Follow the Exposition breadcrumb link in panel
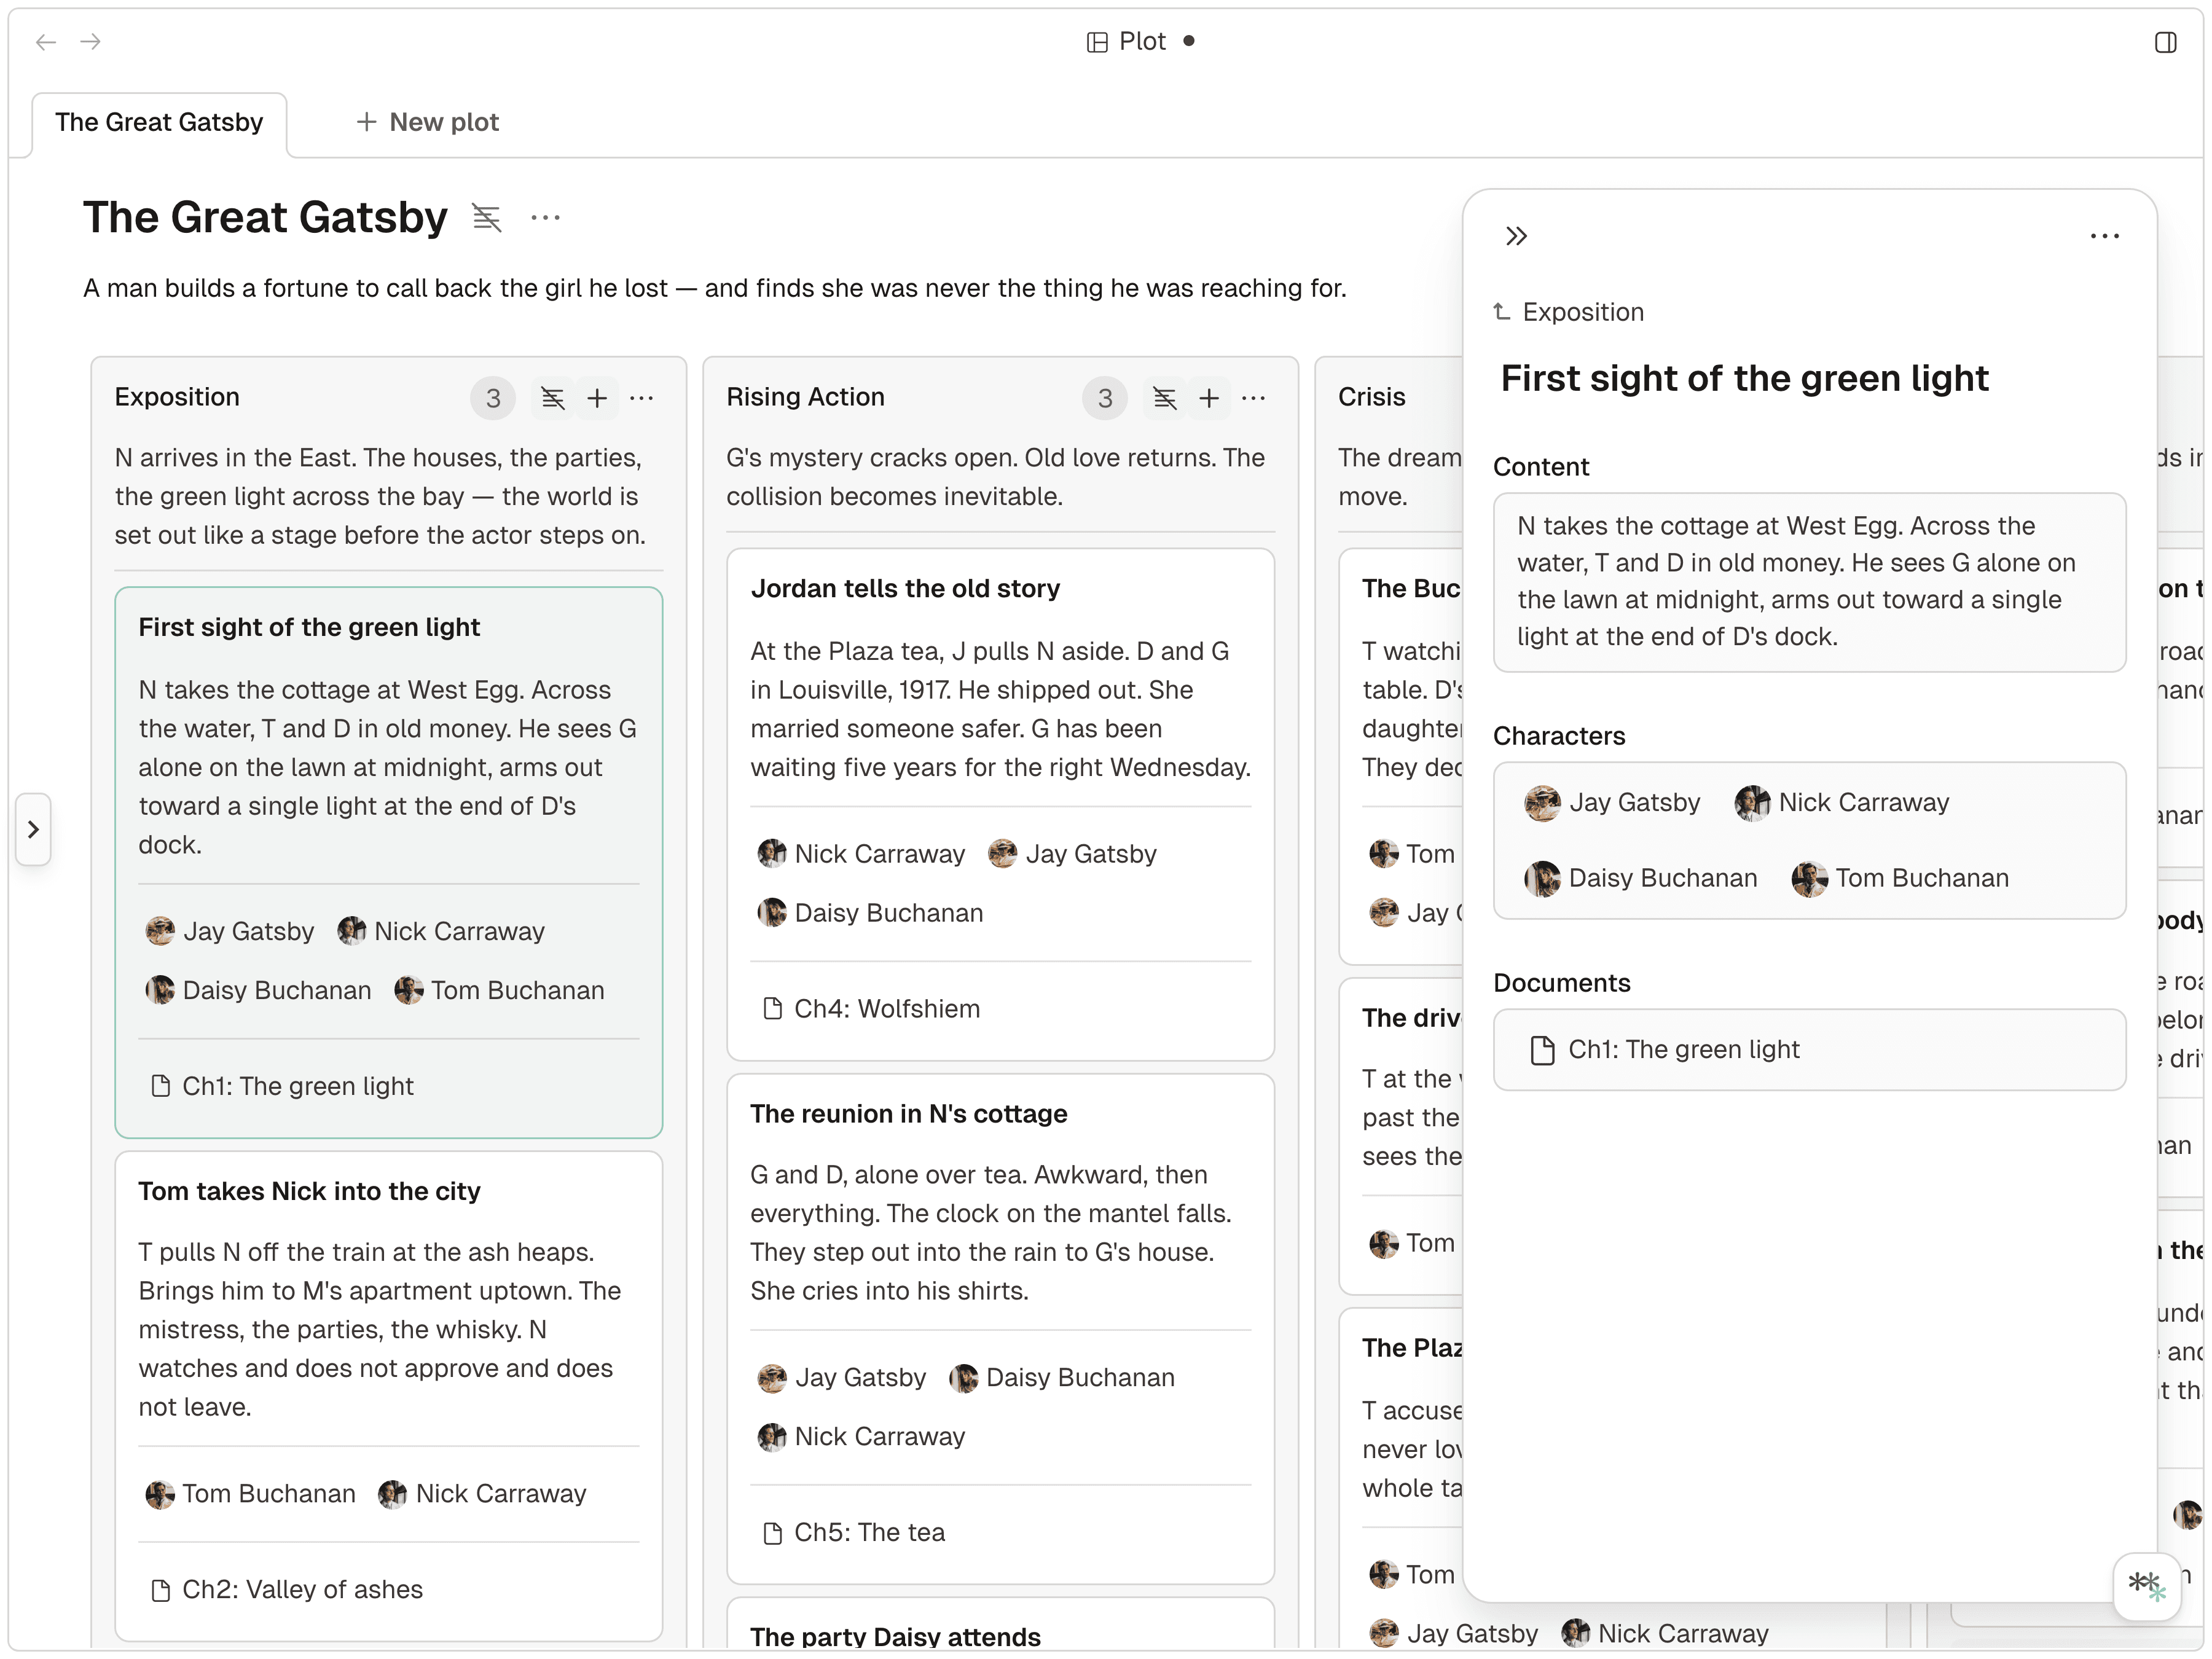2212x1659 pixels. [1582, 313]
